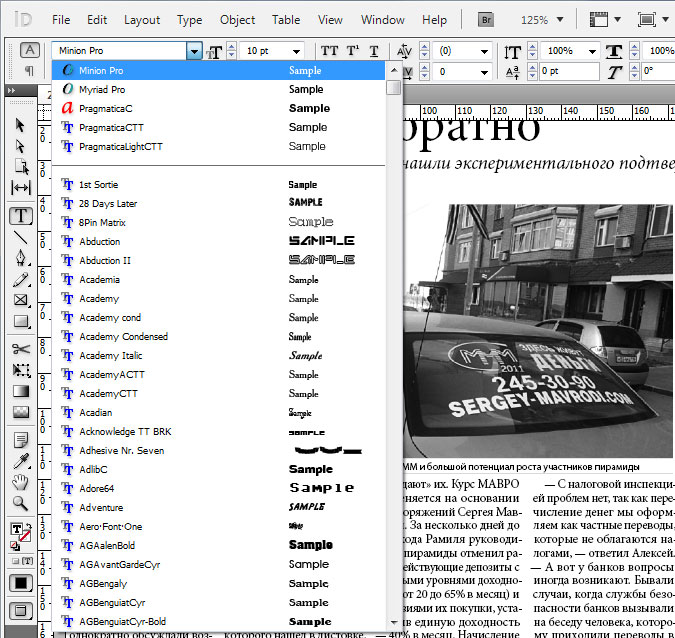Select the Scissors tool
Viewport: 675px width, 638px height.
tap(21, 349)
